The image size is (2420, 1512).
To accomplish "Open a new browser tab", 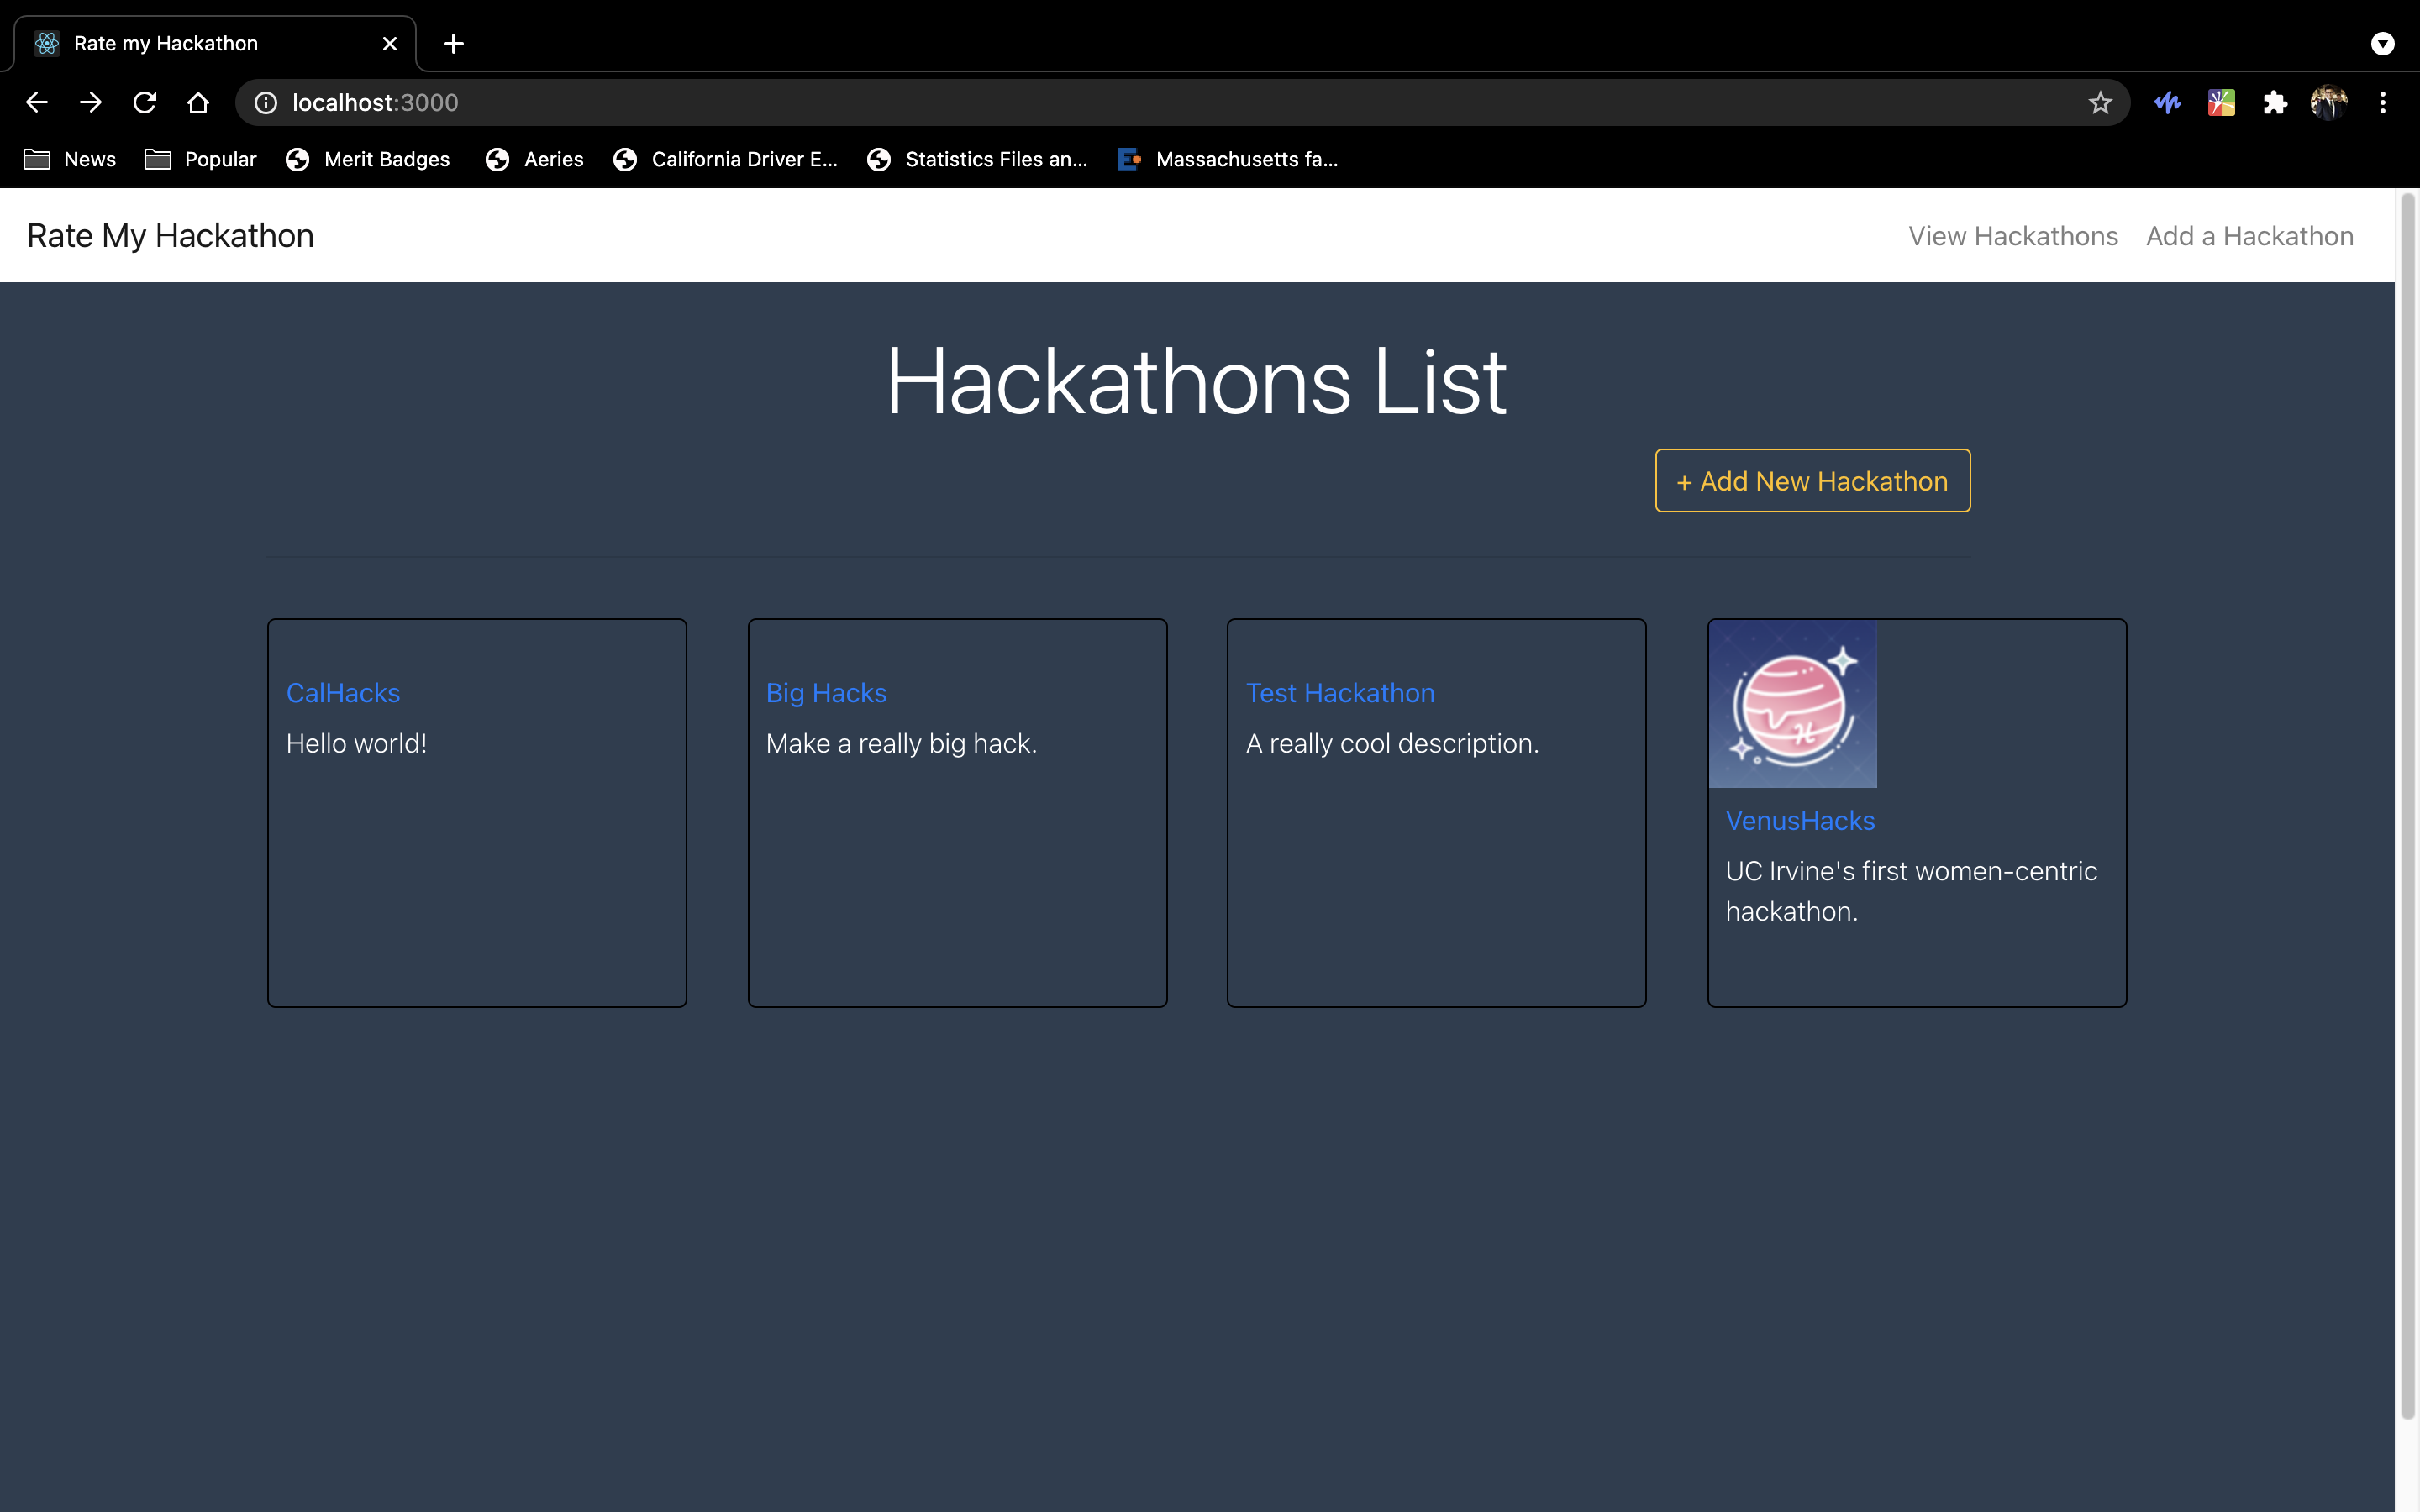I will coord(453,43).
